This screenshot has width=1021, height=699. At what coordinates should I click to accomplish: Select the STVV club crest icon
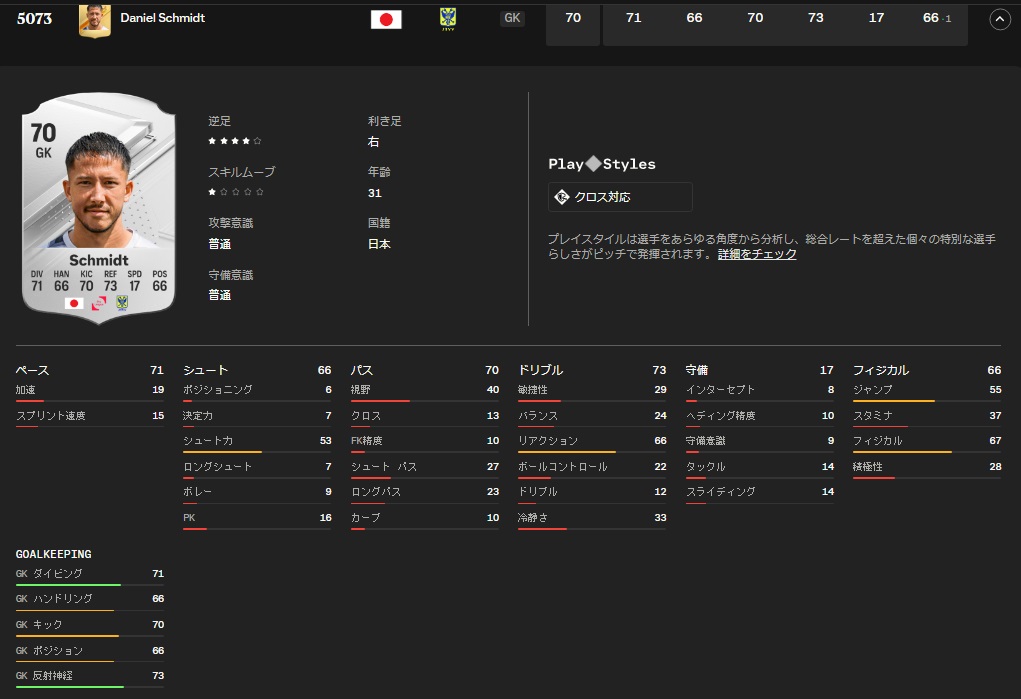coord(447,18)
